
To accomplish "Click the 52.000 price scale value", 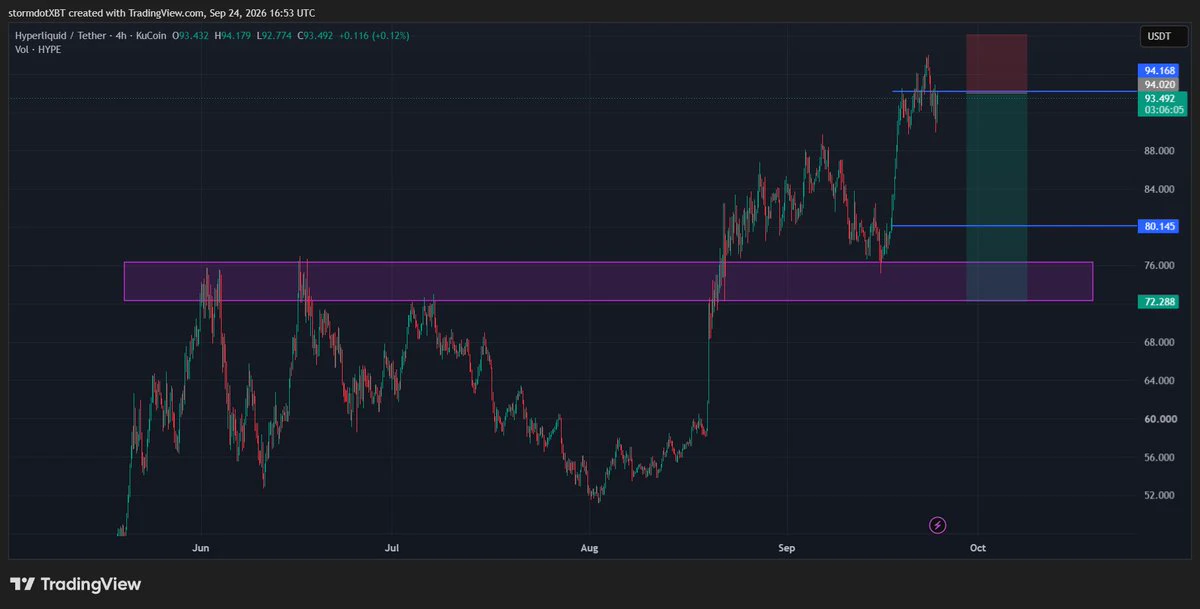I will (x=1160, y=496).
